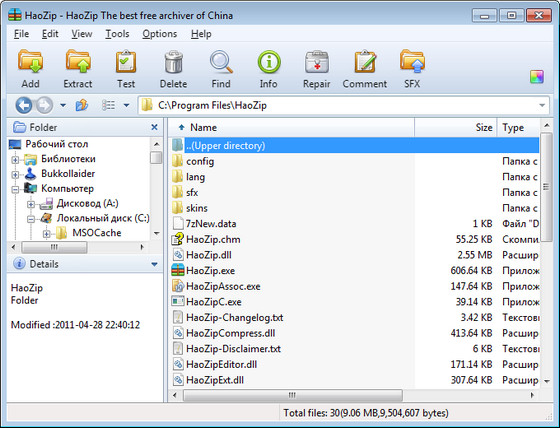Expand the Bukkollaider tree node
The image size is (560, 428).
click(x=15, y=175)
